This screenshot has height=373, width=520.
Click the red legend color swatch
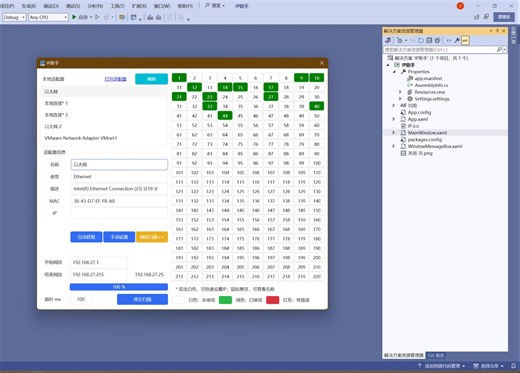[273, 300]
